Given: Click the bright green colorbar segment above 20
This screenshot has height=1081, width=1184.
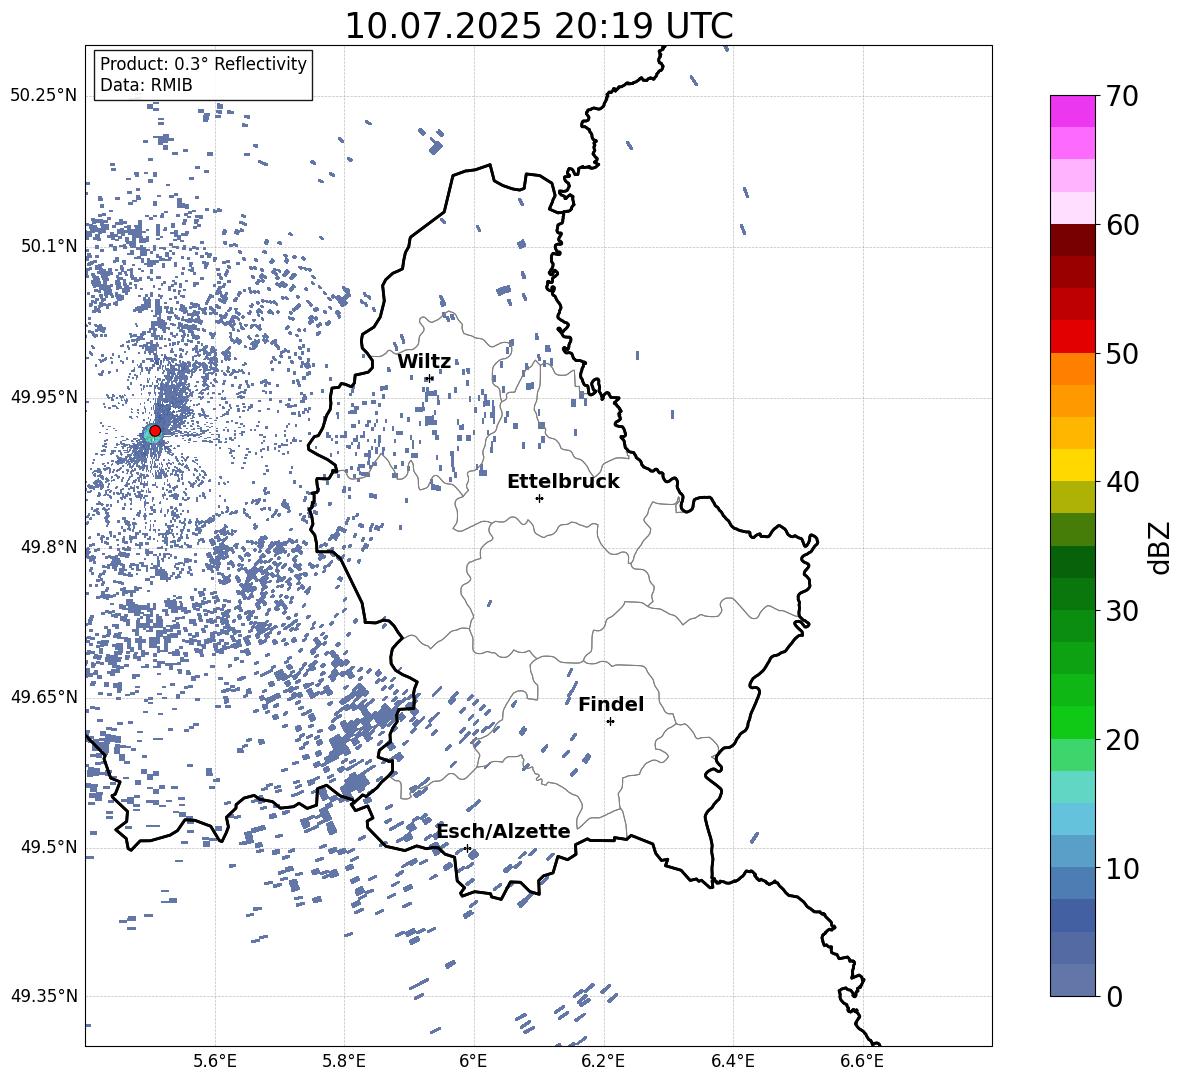Looking at the screenshot, I should pos(1072,722).
